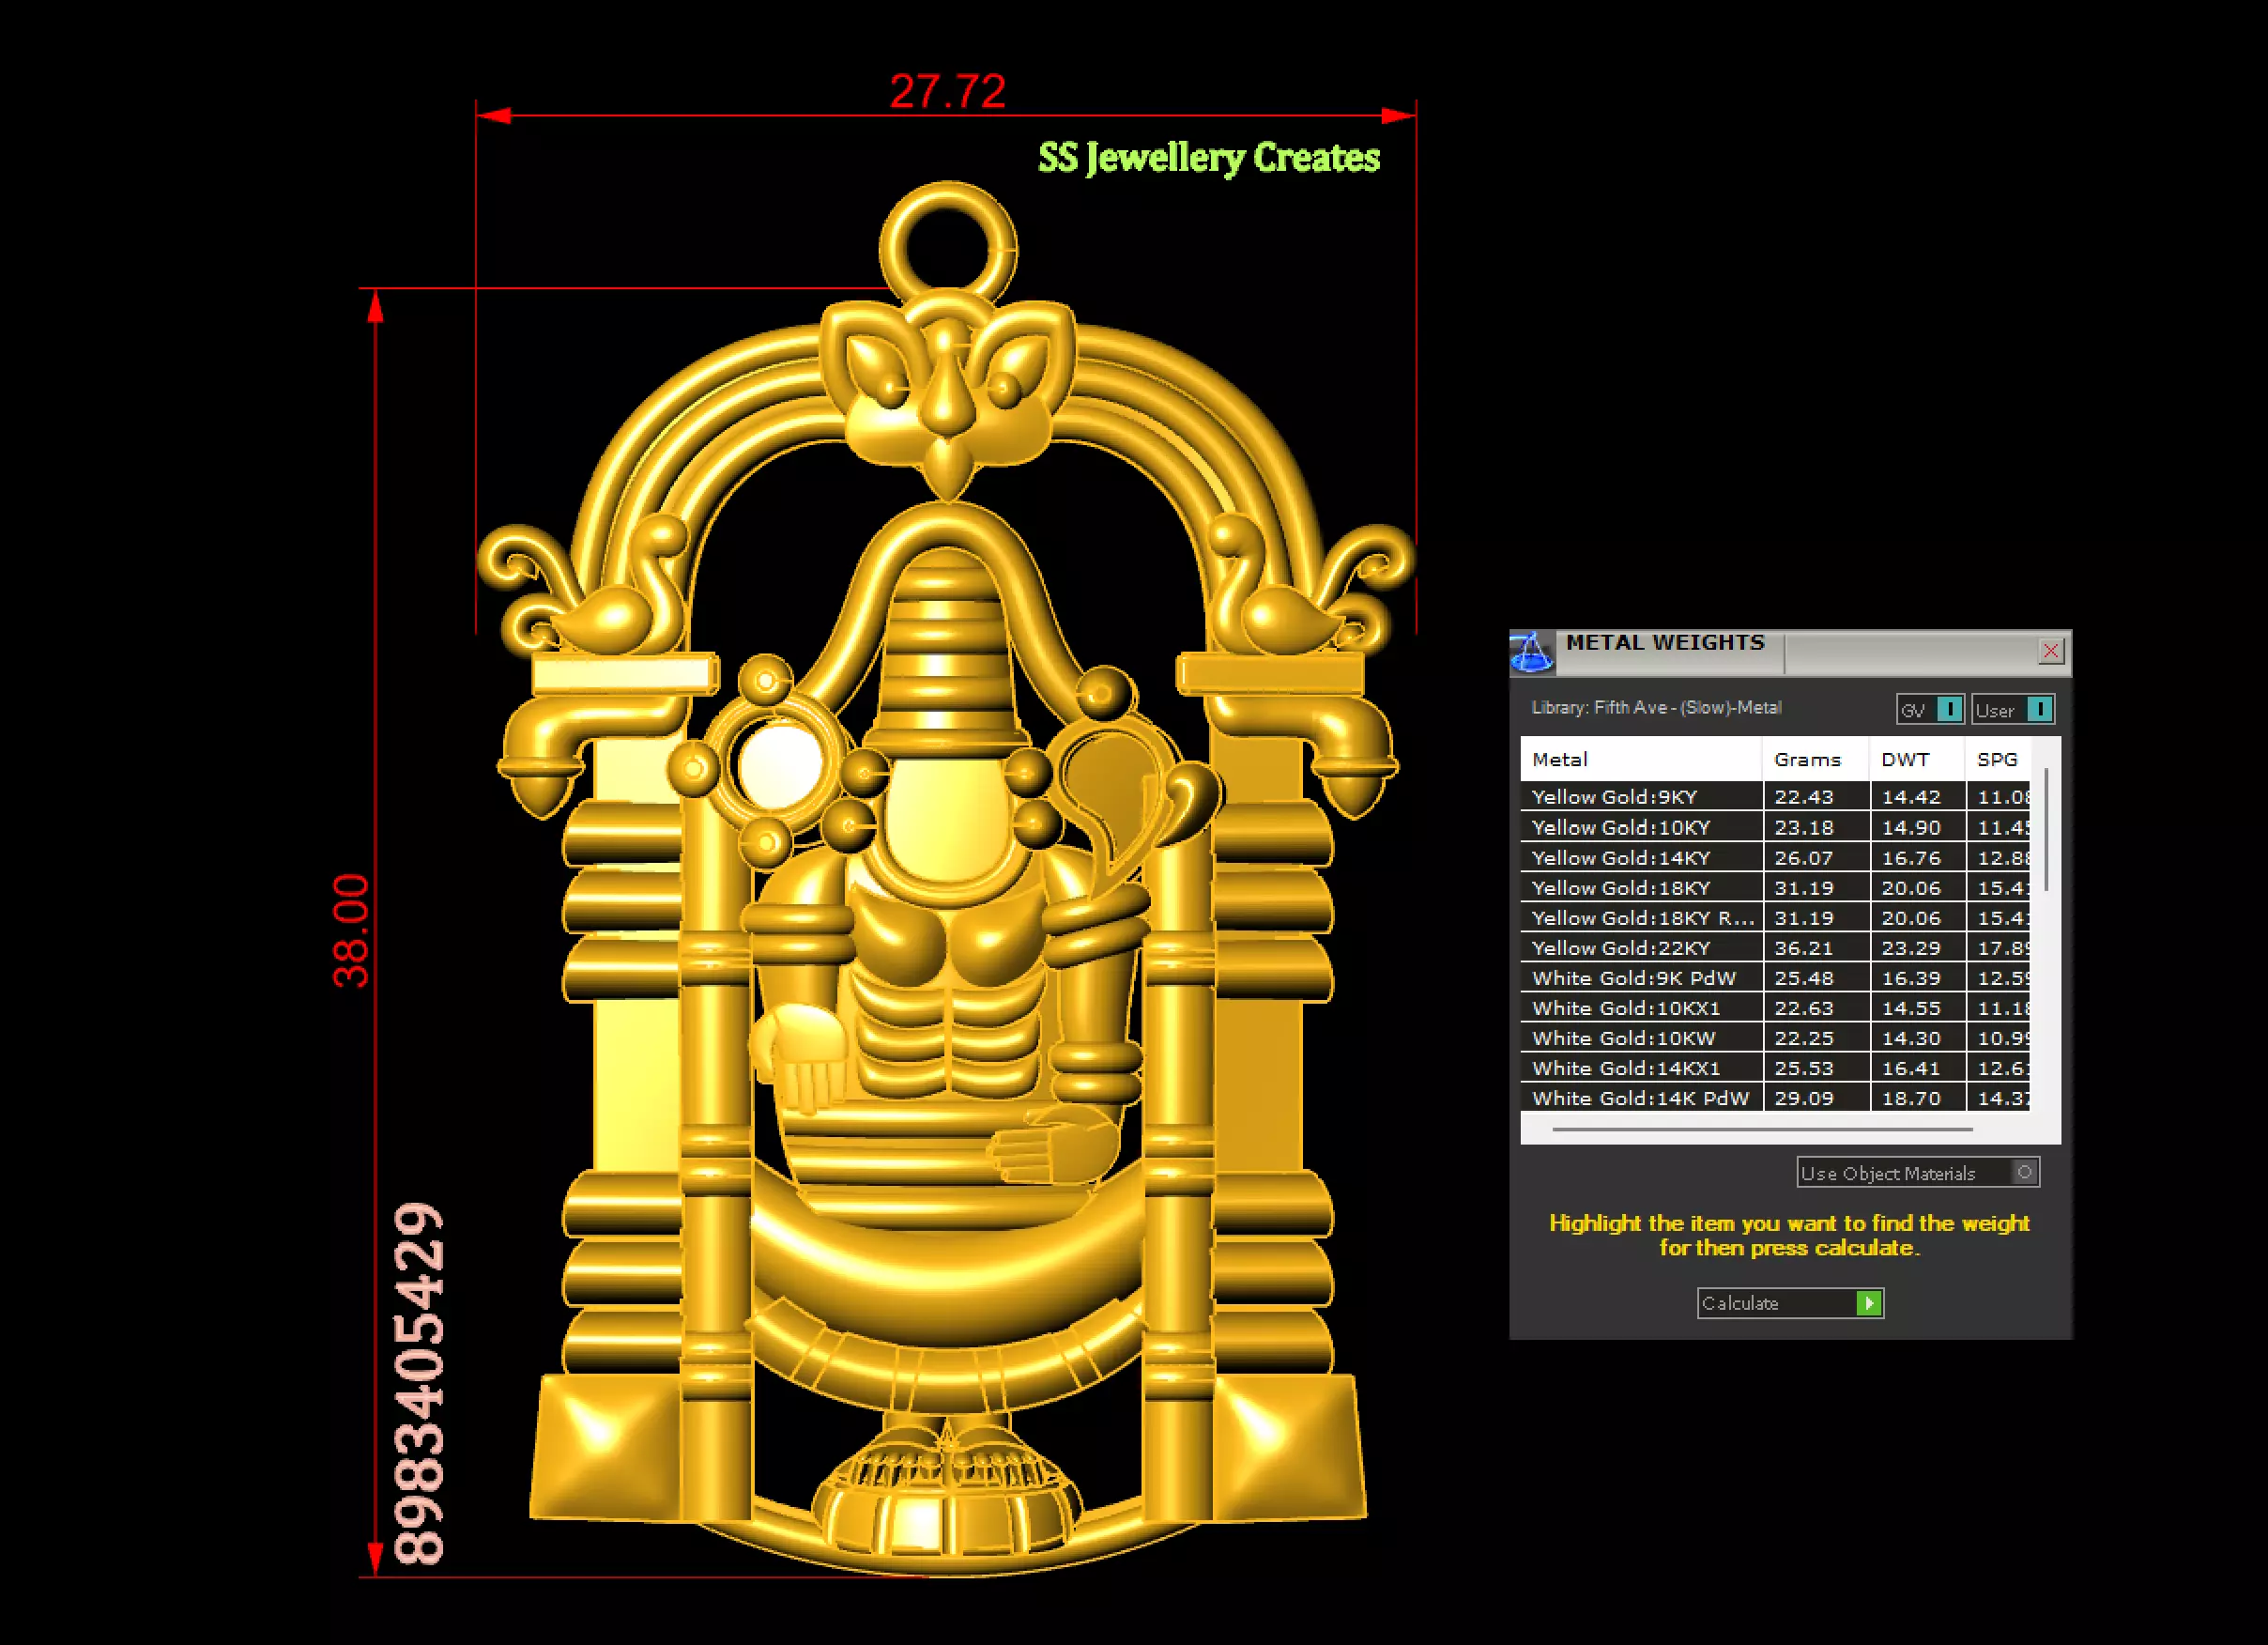Click DWT value 16.76
The image size is (2268, 1645).
click(1911, 857)
